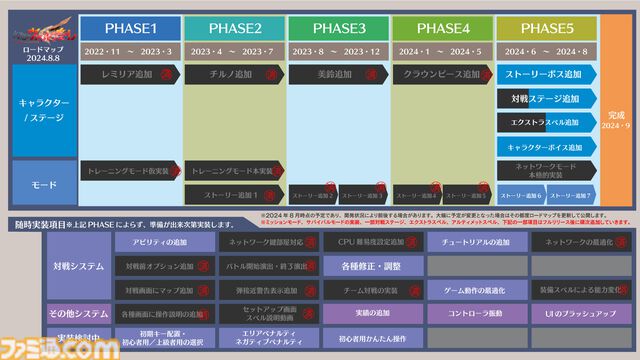Click the ストーリー追加7 item
This screenshot has height=360, width=640.
coord(571,196)
